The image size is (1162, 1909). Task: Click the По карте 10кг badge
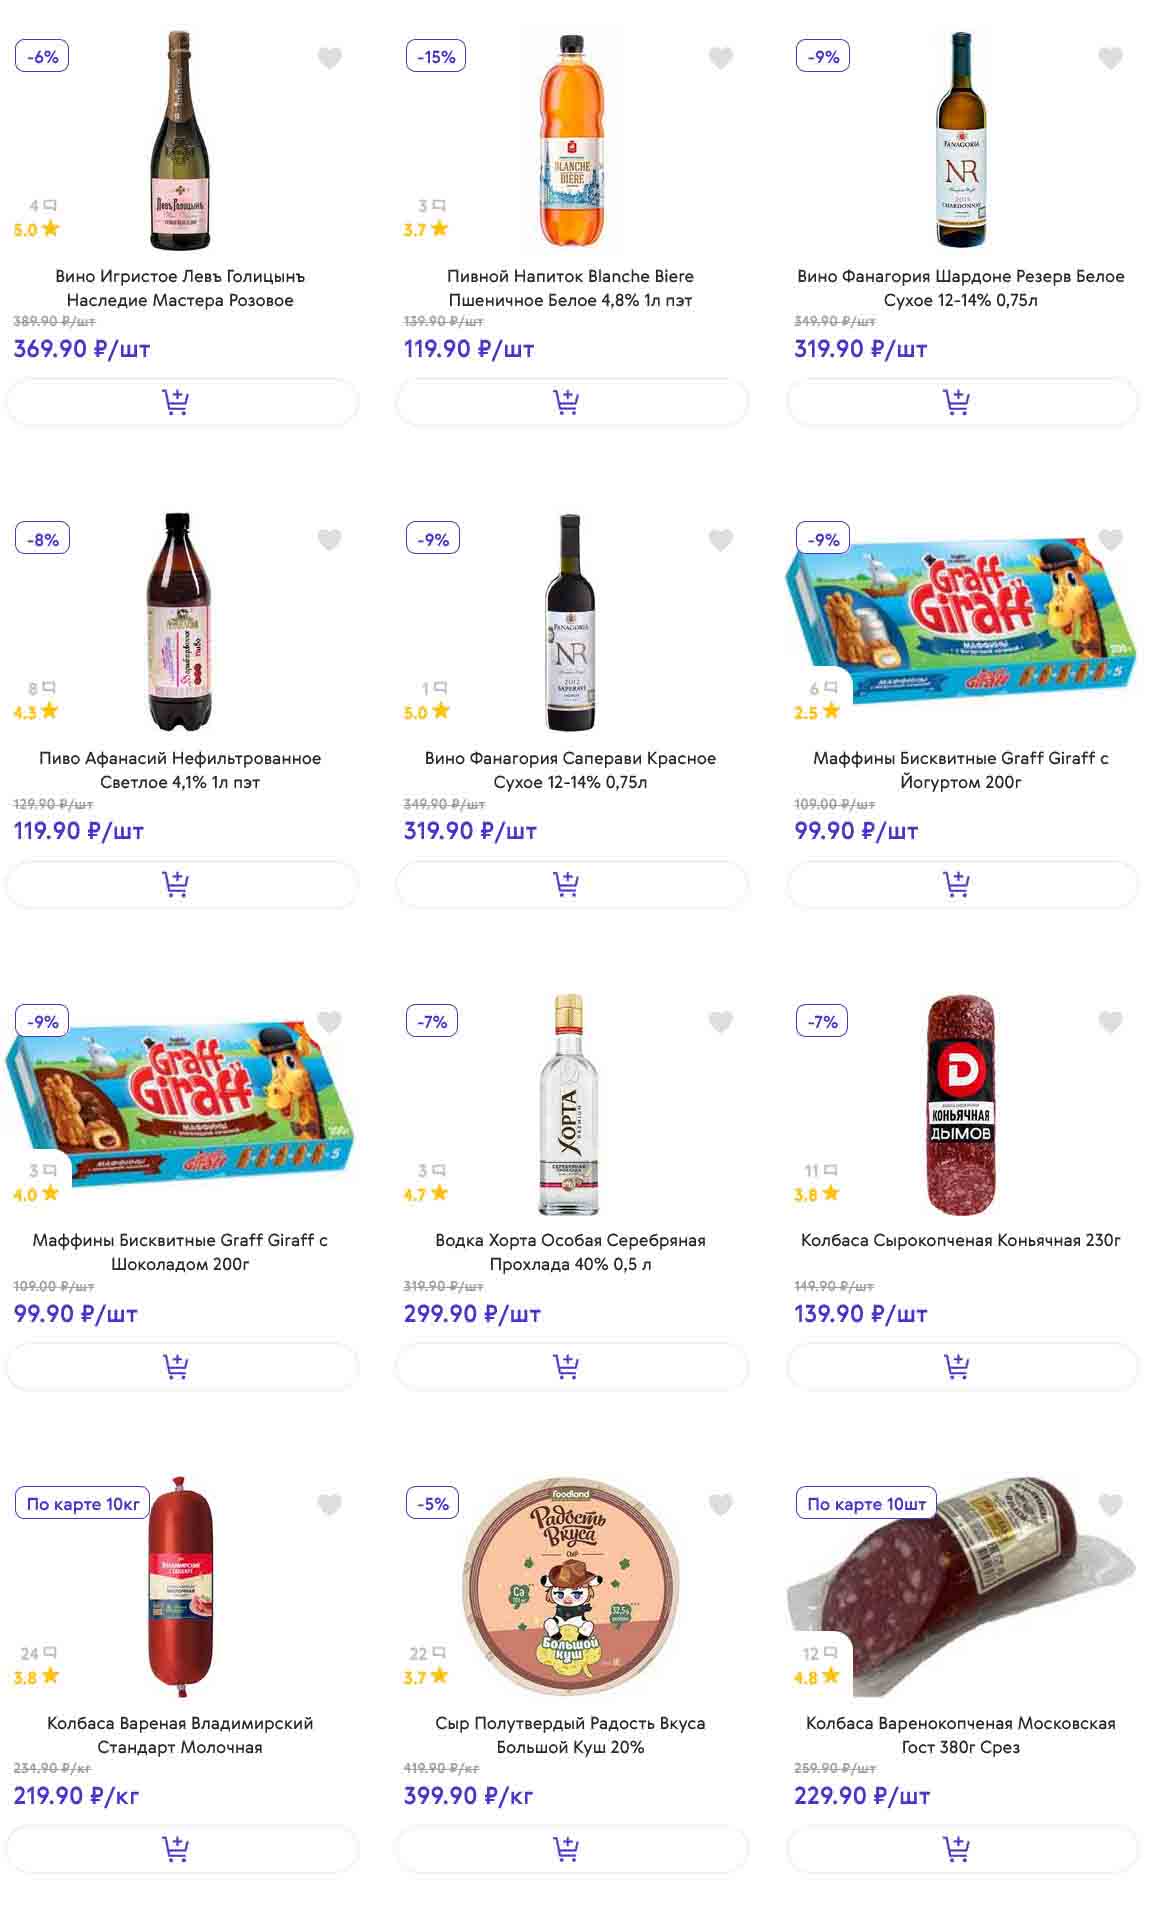[x=83, y=1504]
